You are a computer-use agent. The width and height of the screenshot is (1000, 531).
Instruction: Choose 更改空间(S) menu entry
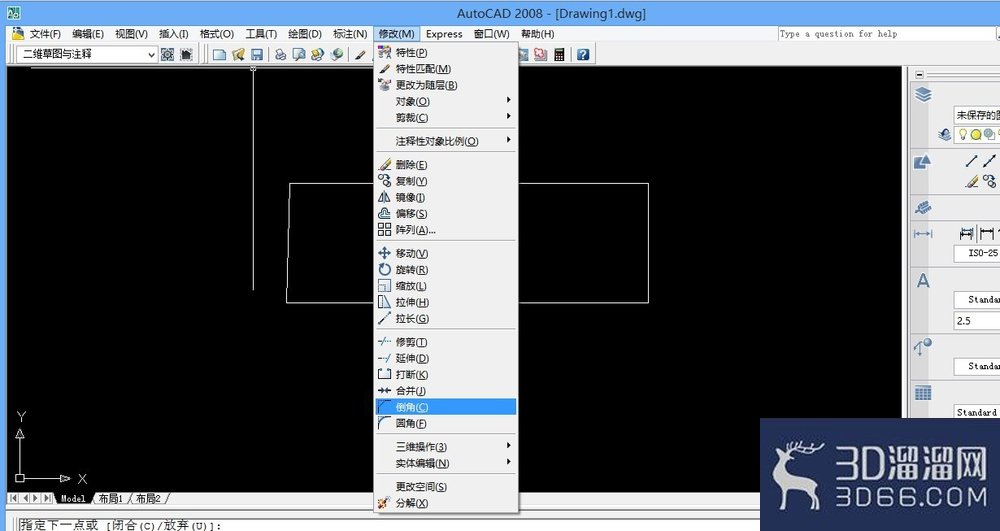click(x=446, y=486)
